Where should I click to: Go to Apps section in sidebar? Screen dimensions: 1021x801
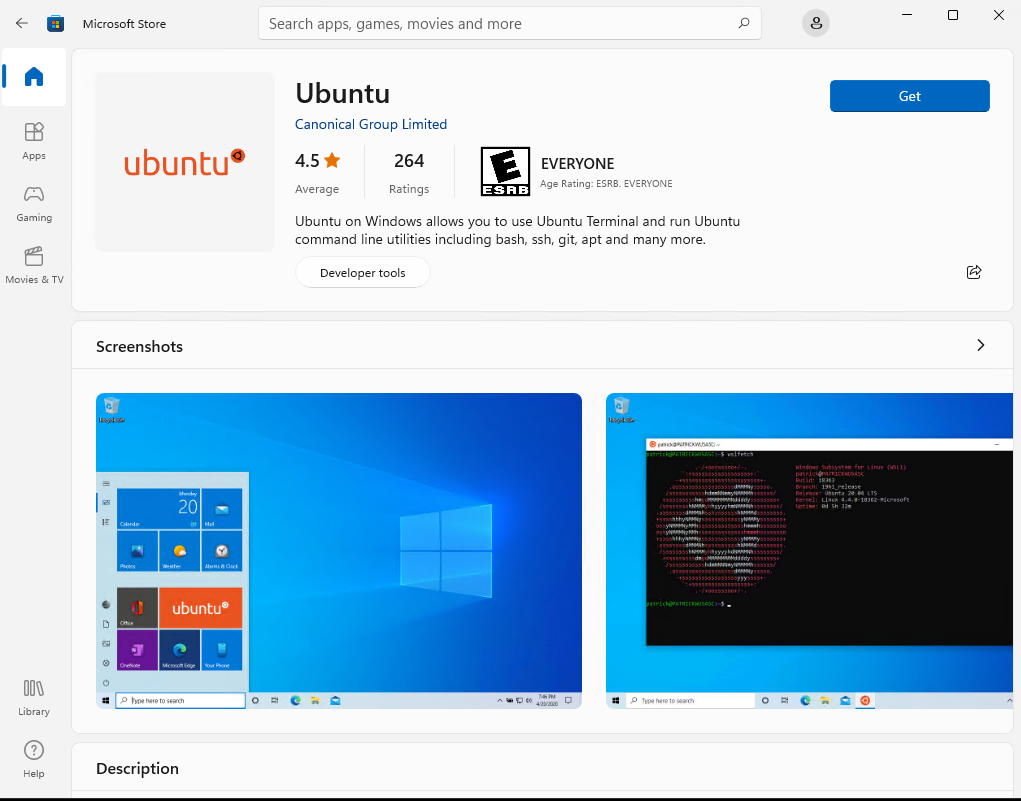click(x=34, y=140)
